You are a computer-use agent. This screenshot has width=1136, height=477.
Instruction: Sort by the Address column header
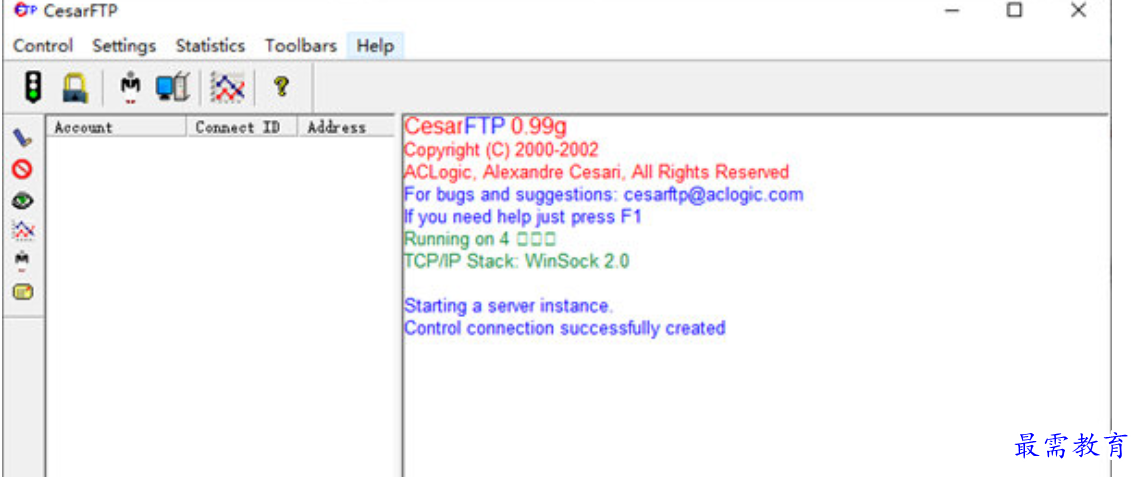(x=346, y=127)
